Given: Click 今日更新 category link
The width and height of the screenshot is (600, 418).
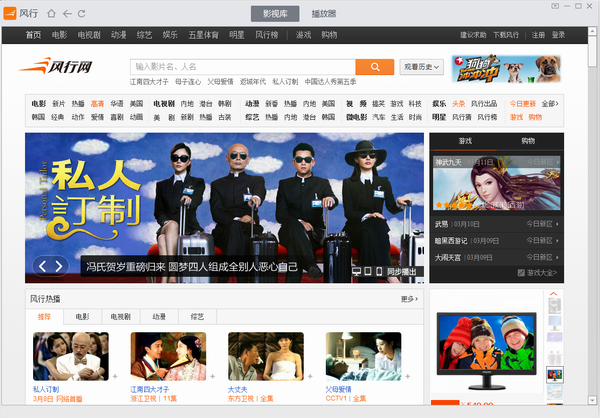Looking at the screenshot, I should [x=522, y=104].
